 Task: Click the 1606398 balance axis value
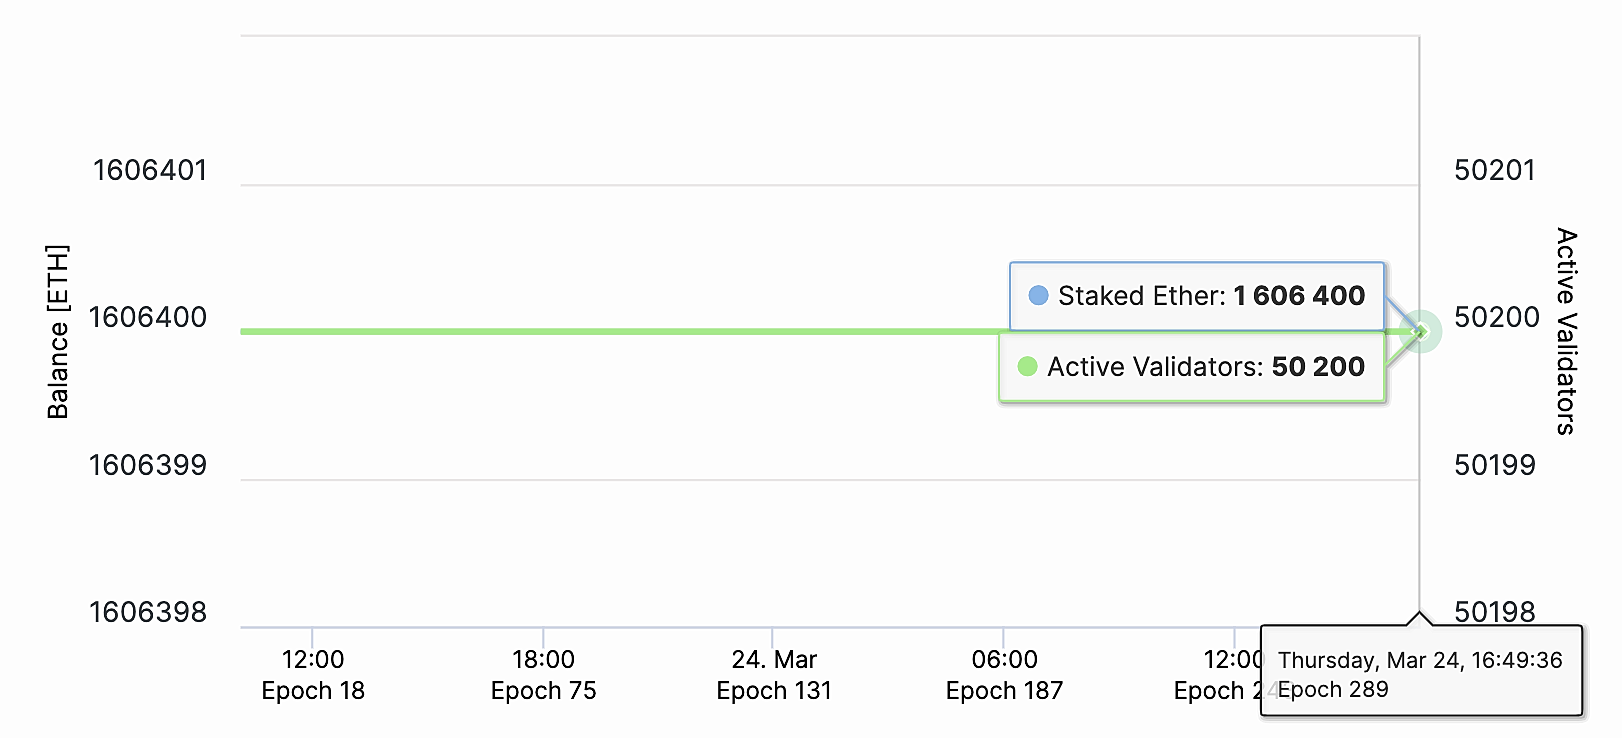148,612
